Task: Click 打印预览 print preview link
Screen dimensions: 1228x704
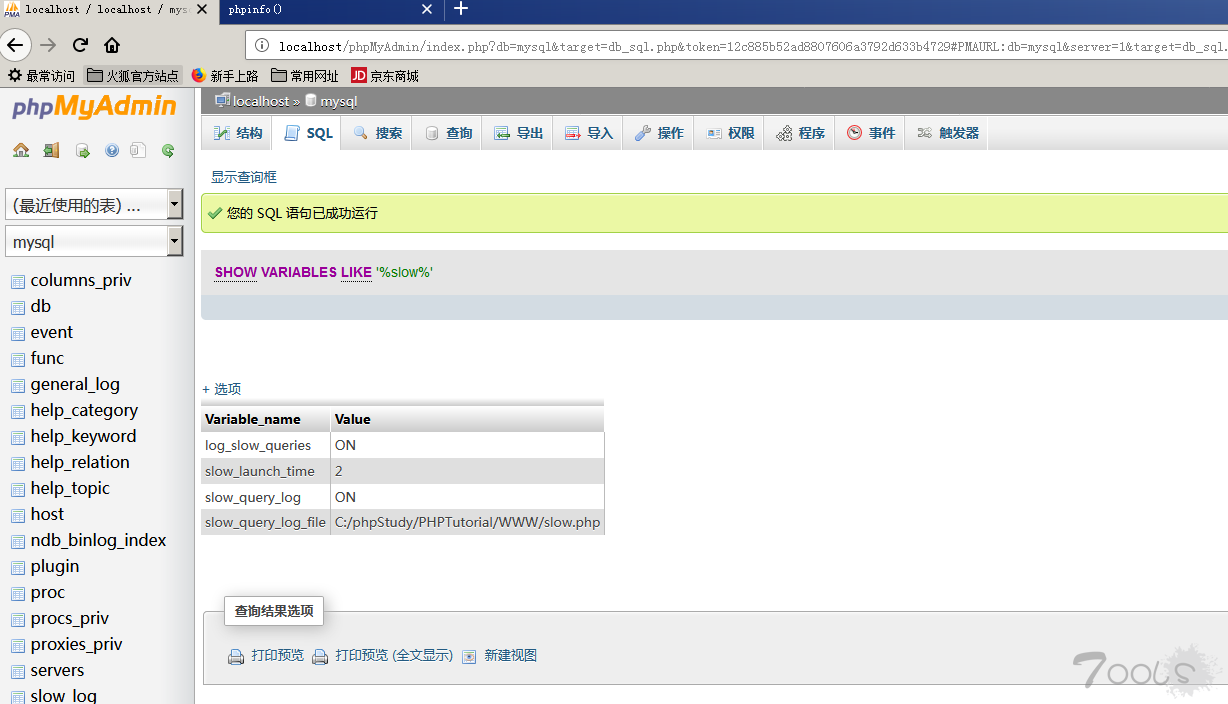Action: 277,655
